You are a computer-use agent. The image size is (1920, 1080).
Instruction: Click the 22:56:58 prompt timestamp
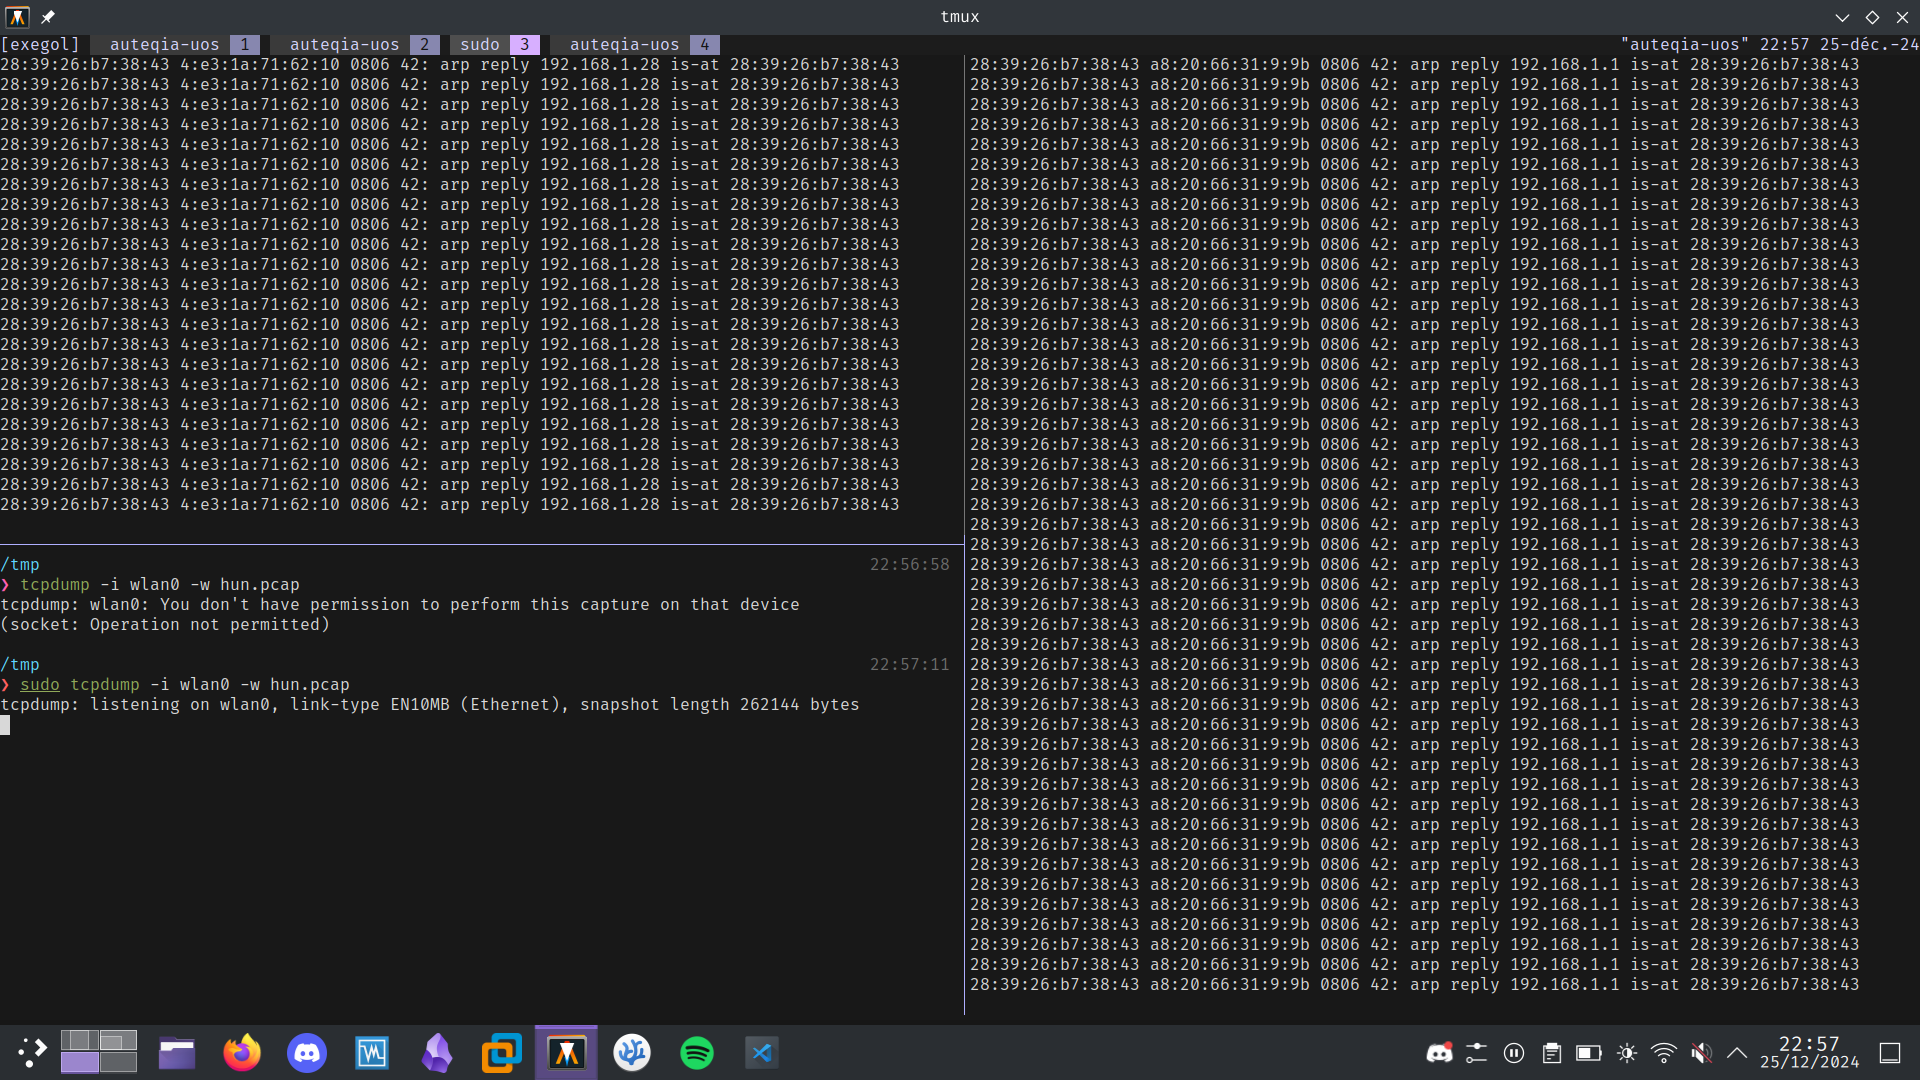(909, 564)
